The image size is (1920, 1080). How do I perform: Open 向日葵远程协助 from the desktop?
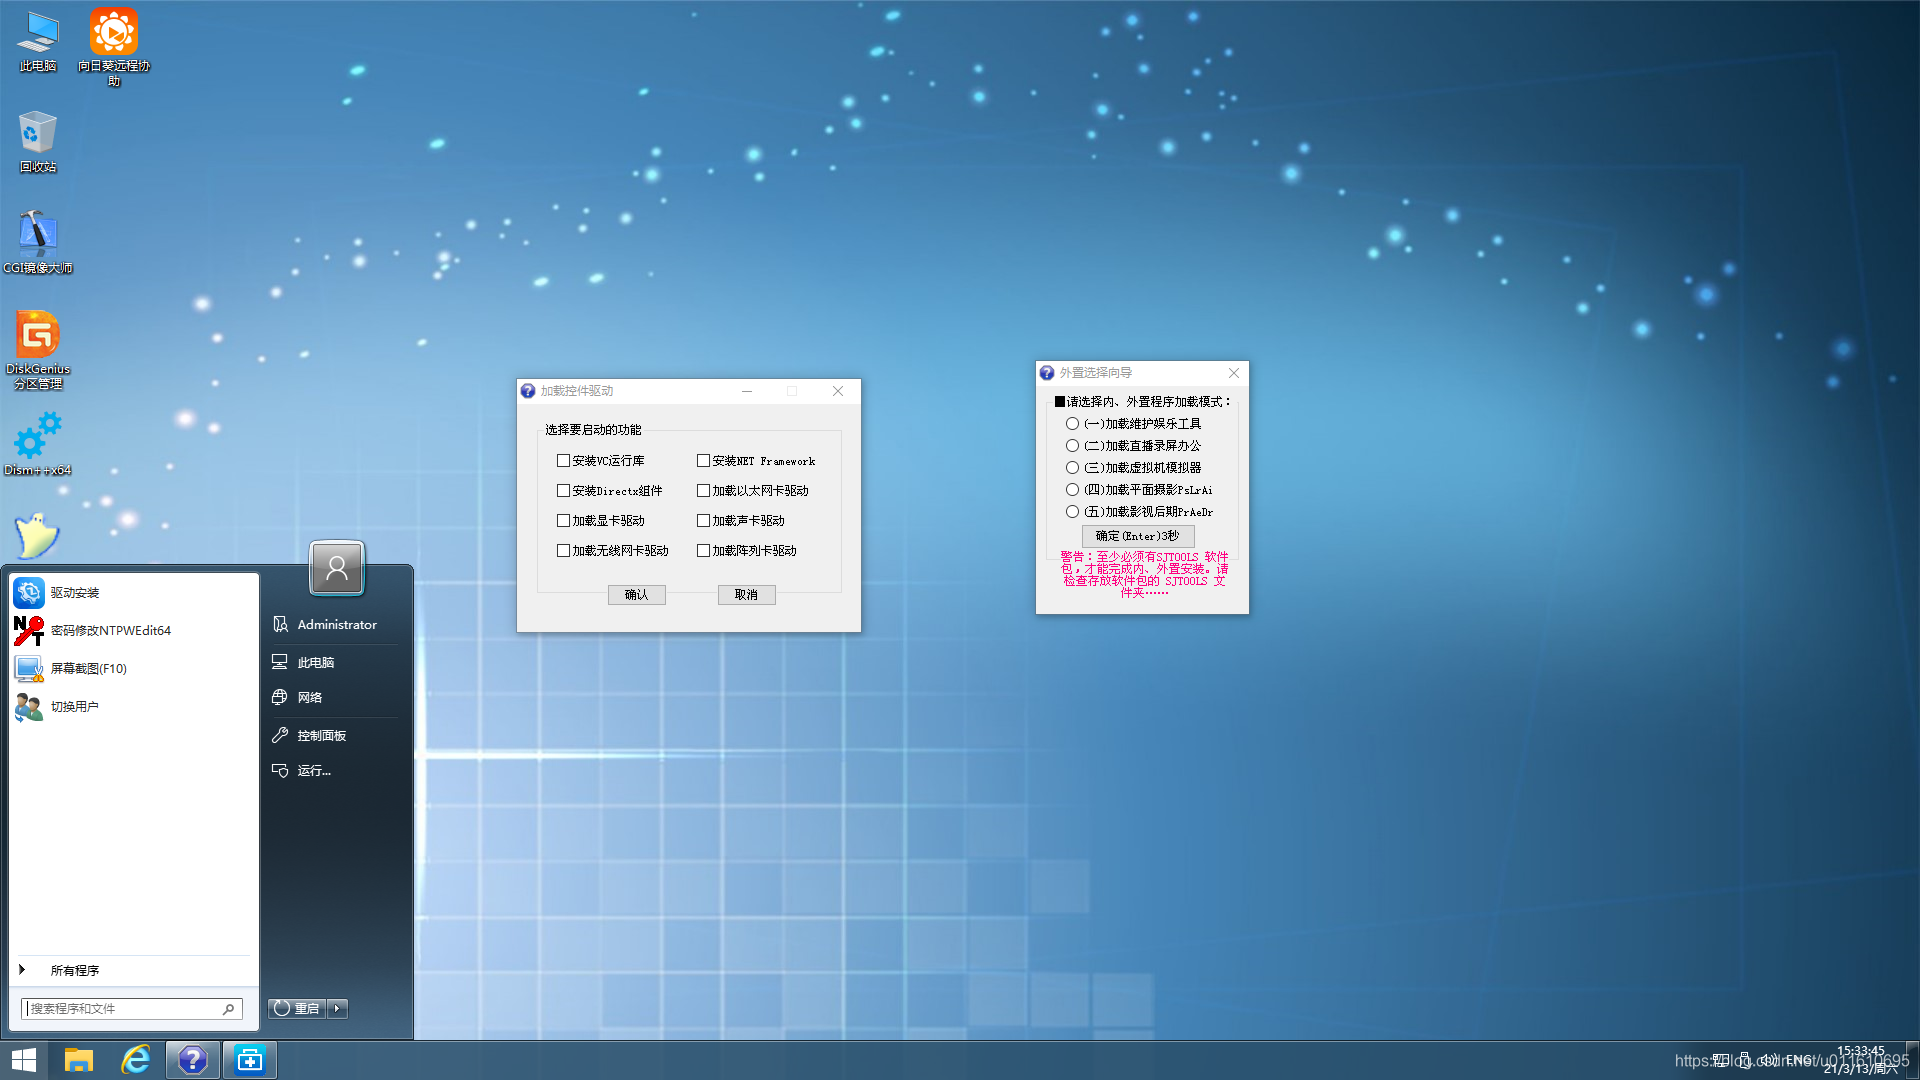pos(113,32)
